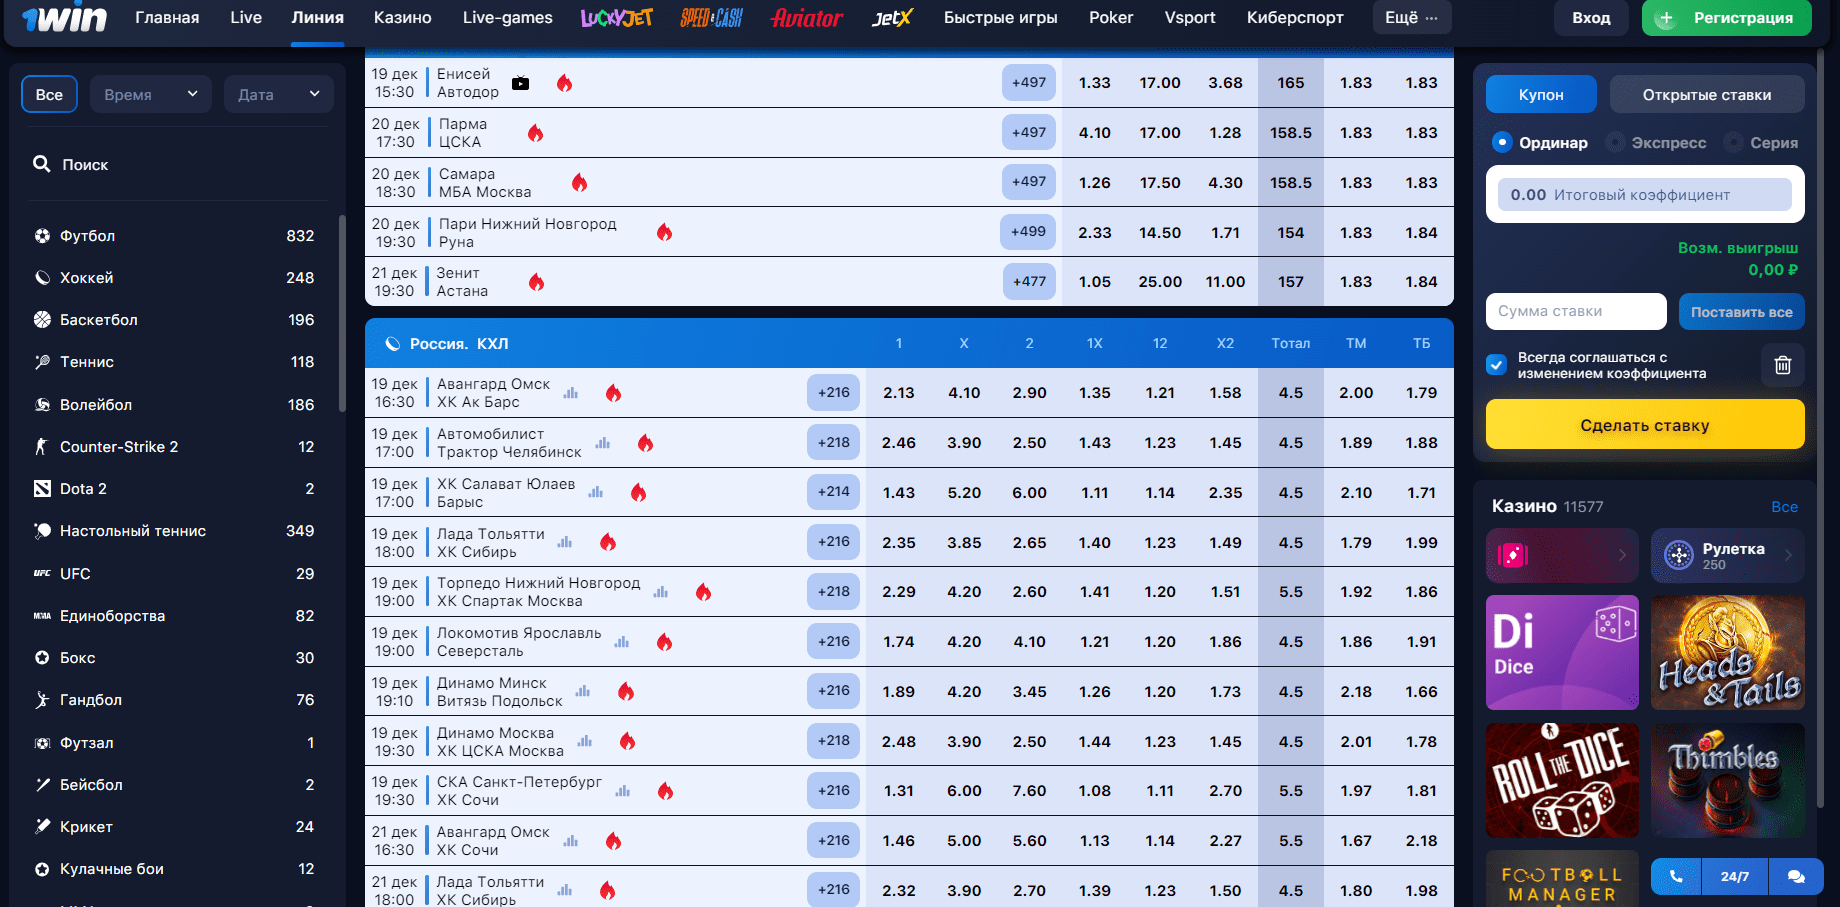Expand the Ещё more menu
The image size is (1840, 907).
[x=1411, y=17]
